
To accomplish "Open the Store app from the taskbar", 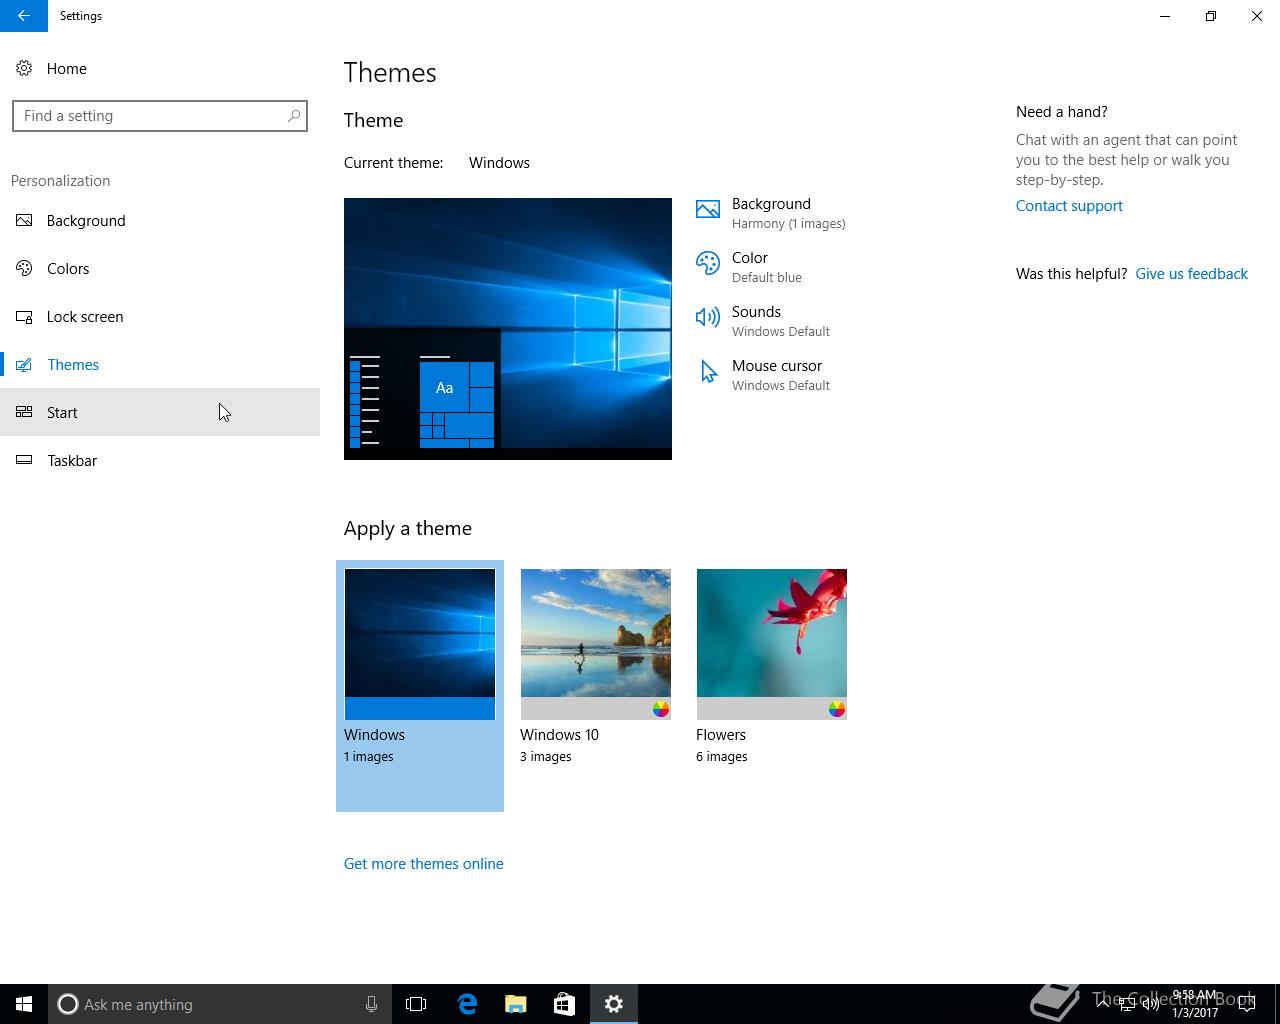I will tap(565, 1004).
